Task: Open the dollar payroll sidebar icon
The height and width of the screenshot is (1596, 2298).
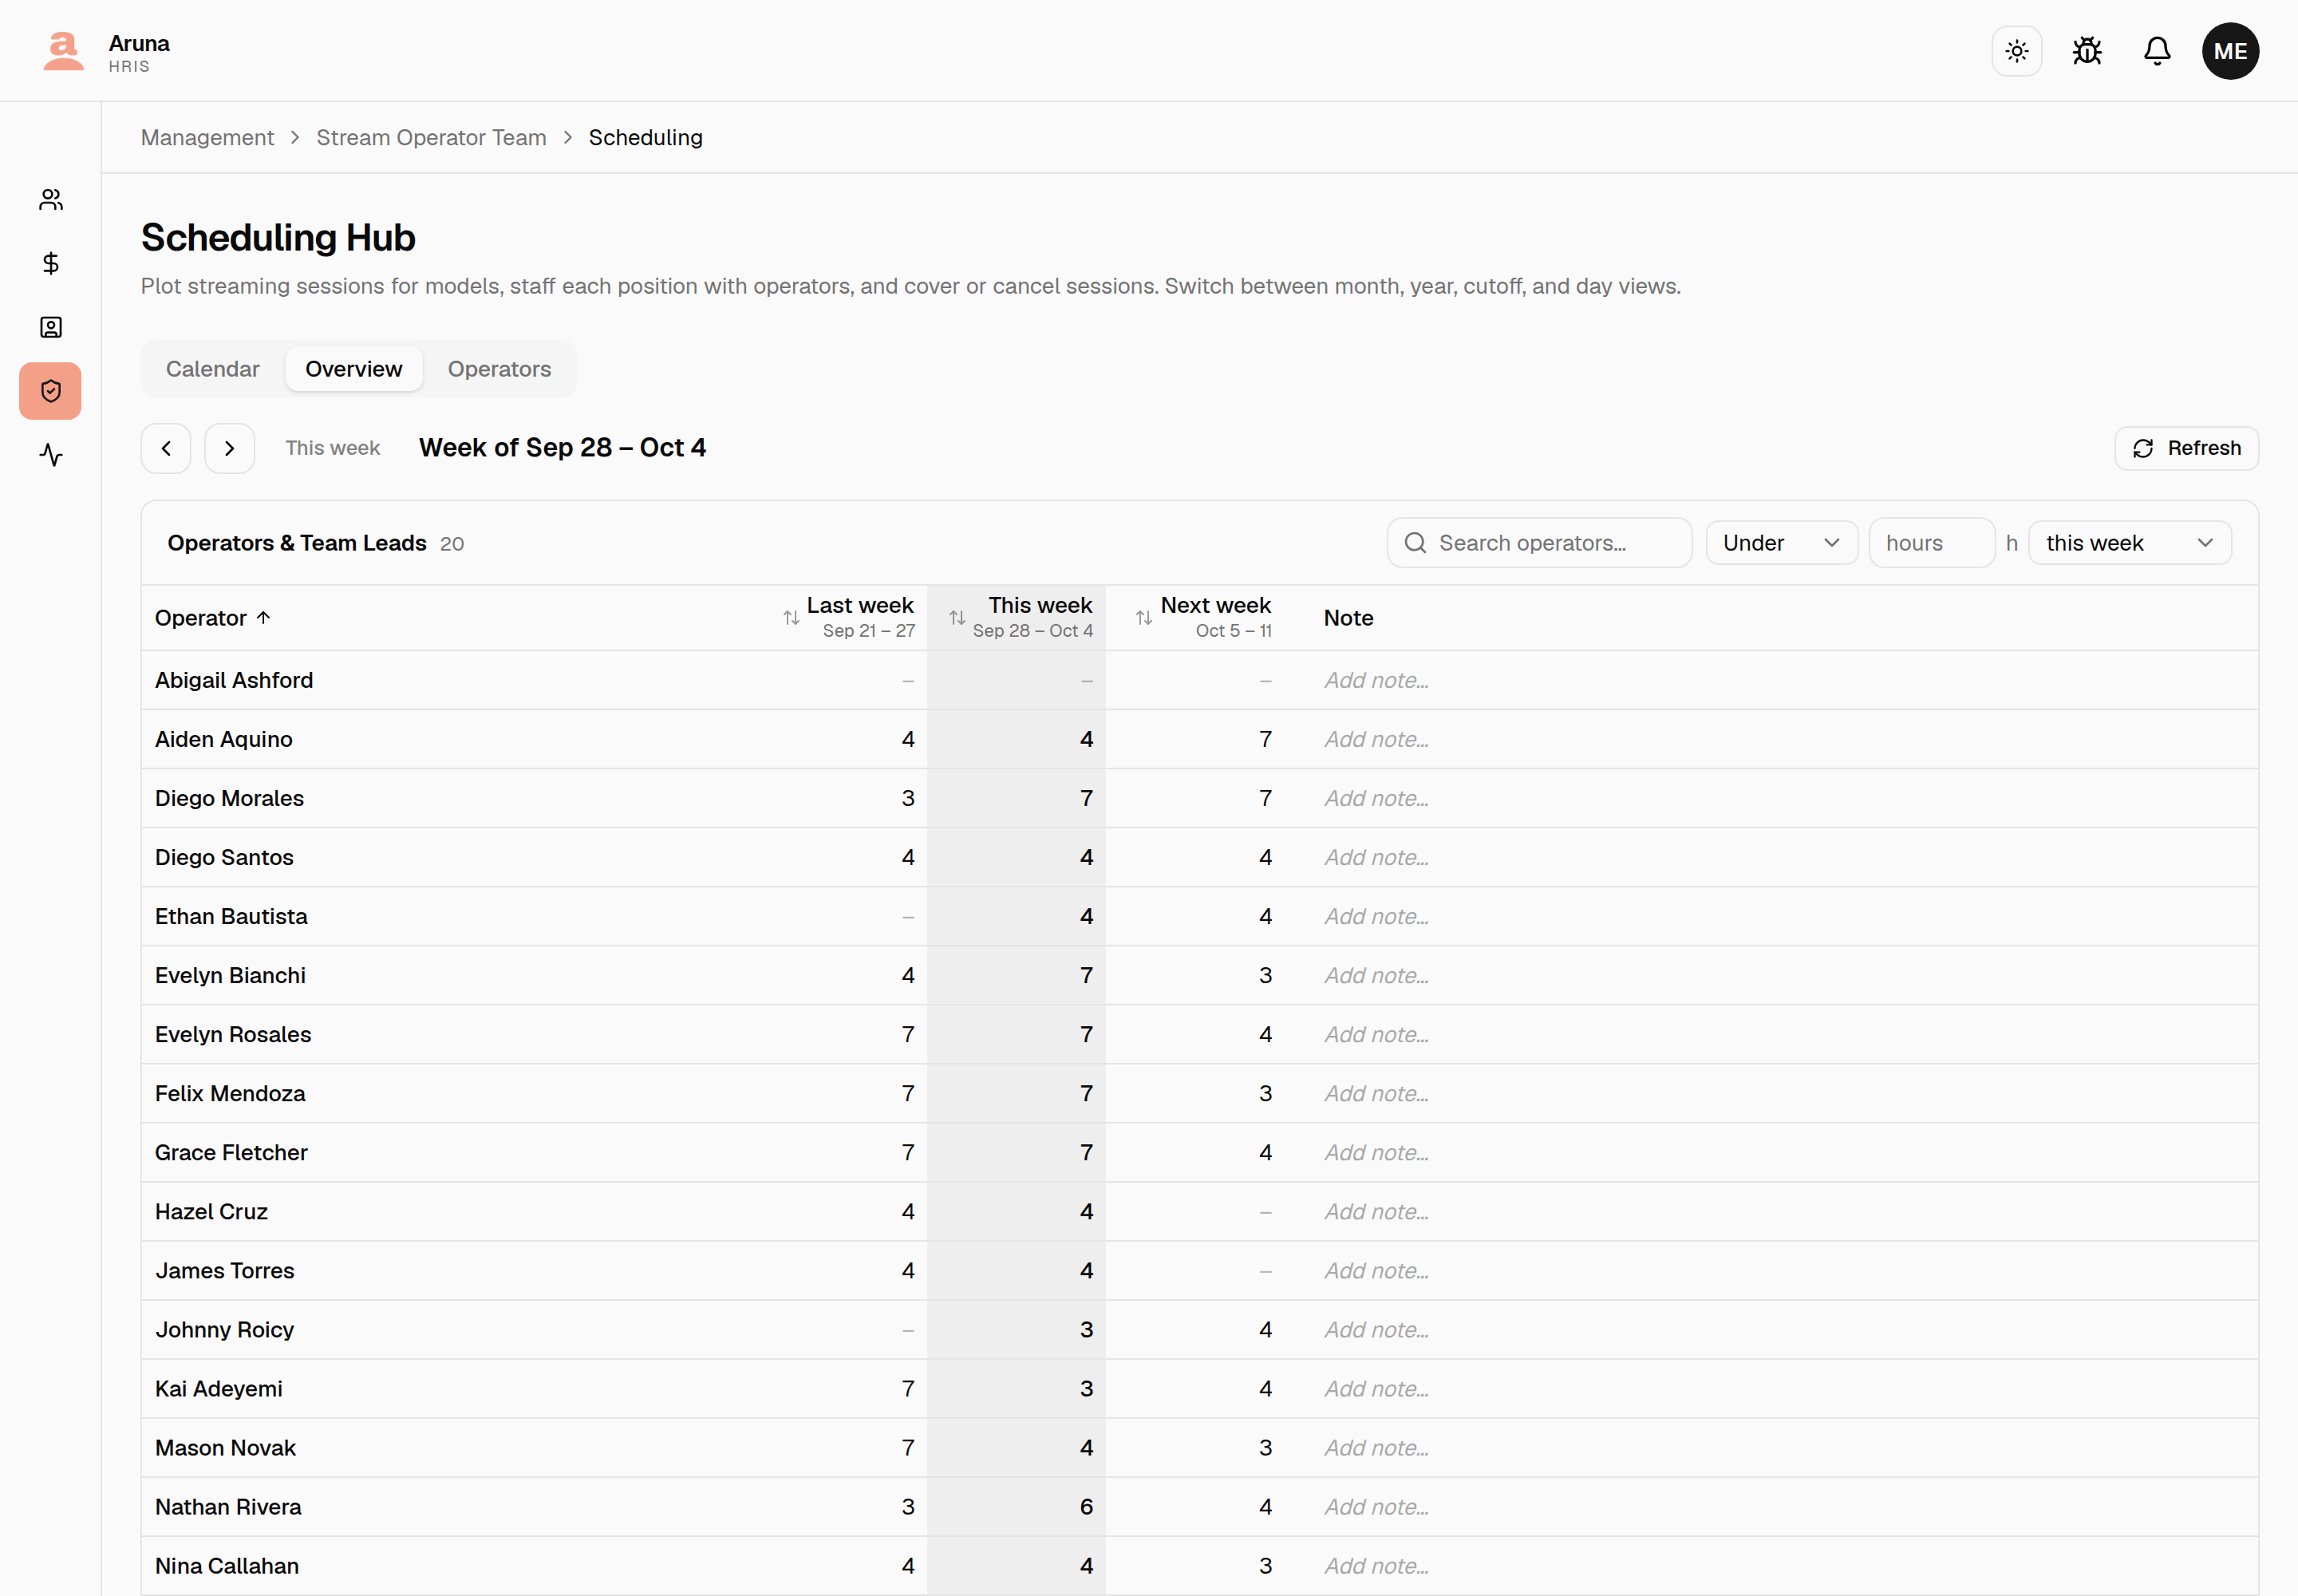Action: point(51,263)
